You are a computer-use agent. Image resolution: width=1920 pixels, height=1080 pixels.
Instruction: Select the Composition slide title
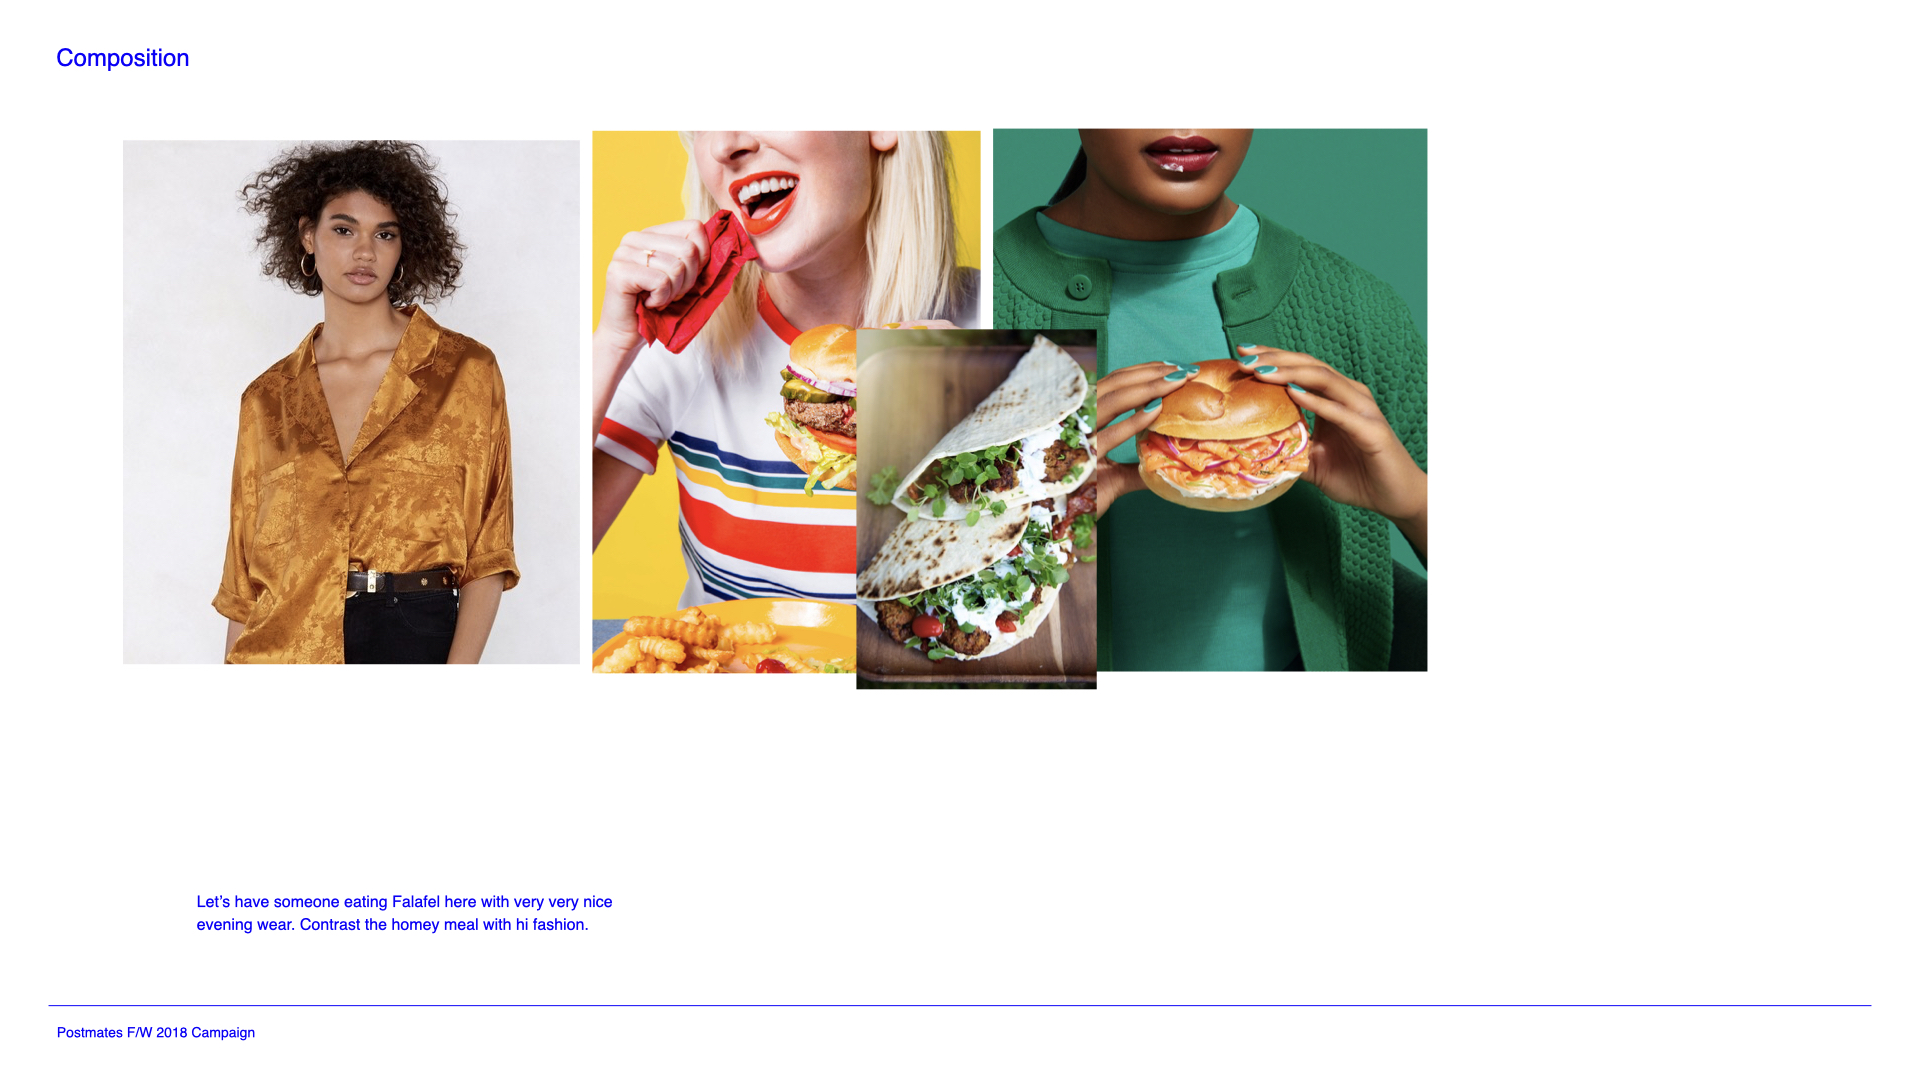coord(122,58)
